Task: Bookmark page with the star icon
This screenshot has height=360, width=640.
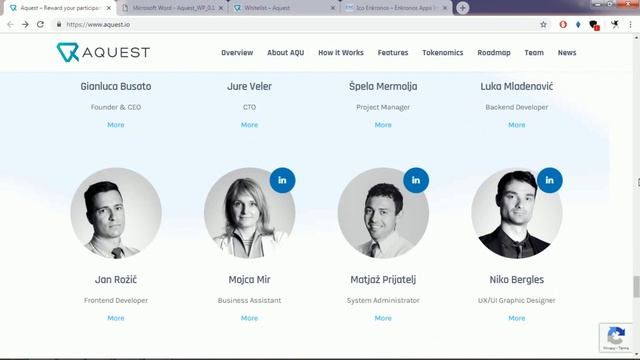Action: [x=543, y=24]
